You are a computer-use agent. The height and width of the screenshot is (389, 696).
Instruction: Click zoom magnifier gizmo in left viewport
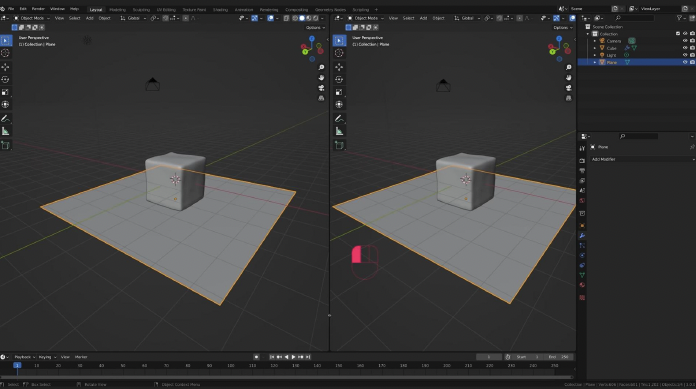[x=321, y=67]
